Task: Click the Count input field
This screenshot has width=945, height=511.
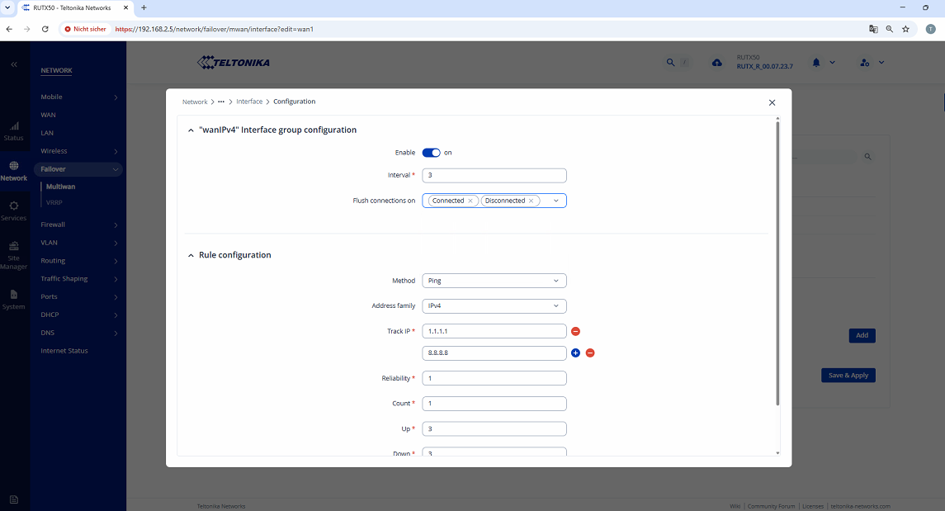Action: pos(494,404)
